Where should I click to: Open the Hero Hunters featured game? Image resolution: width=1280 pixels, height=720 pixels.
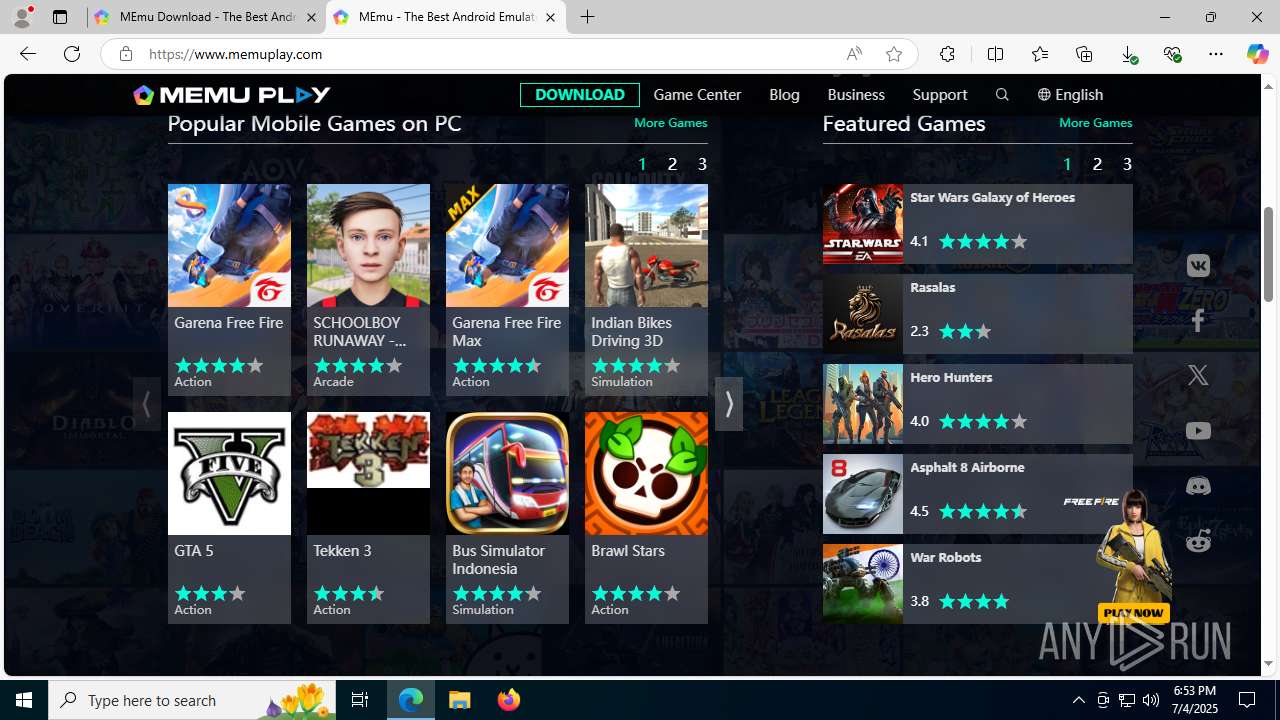coord(977,404)
